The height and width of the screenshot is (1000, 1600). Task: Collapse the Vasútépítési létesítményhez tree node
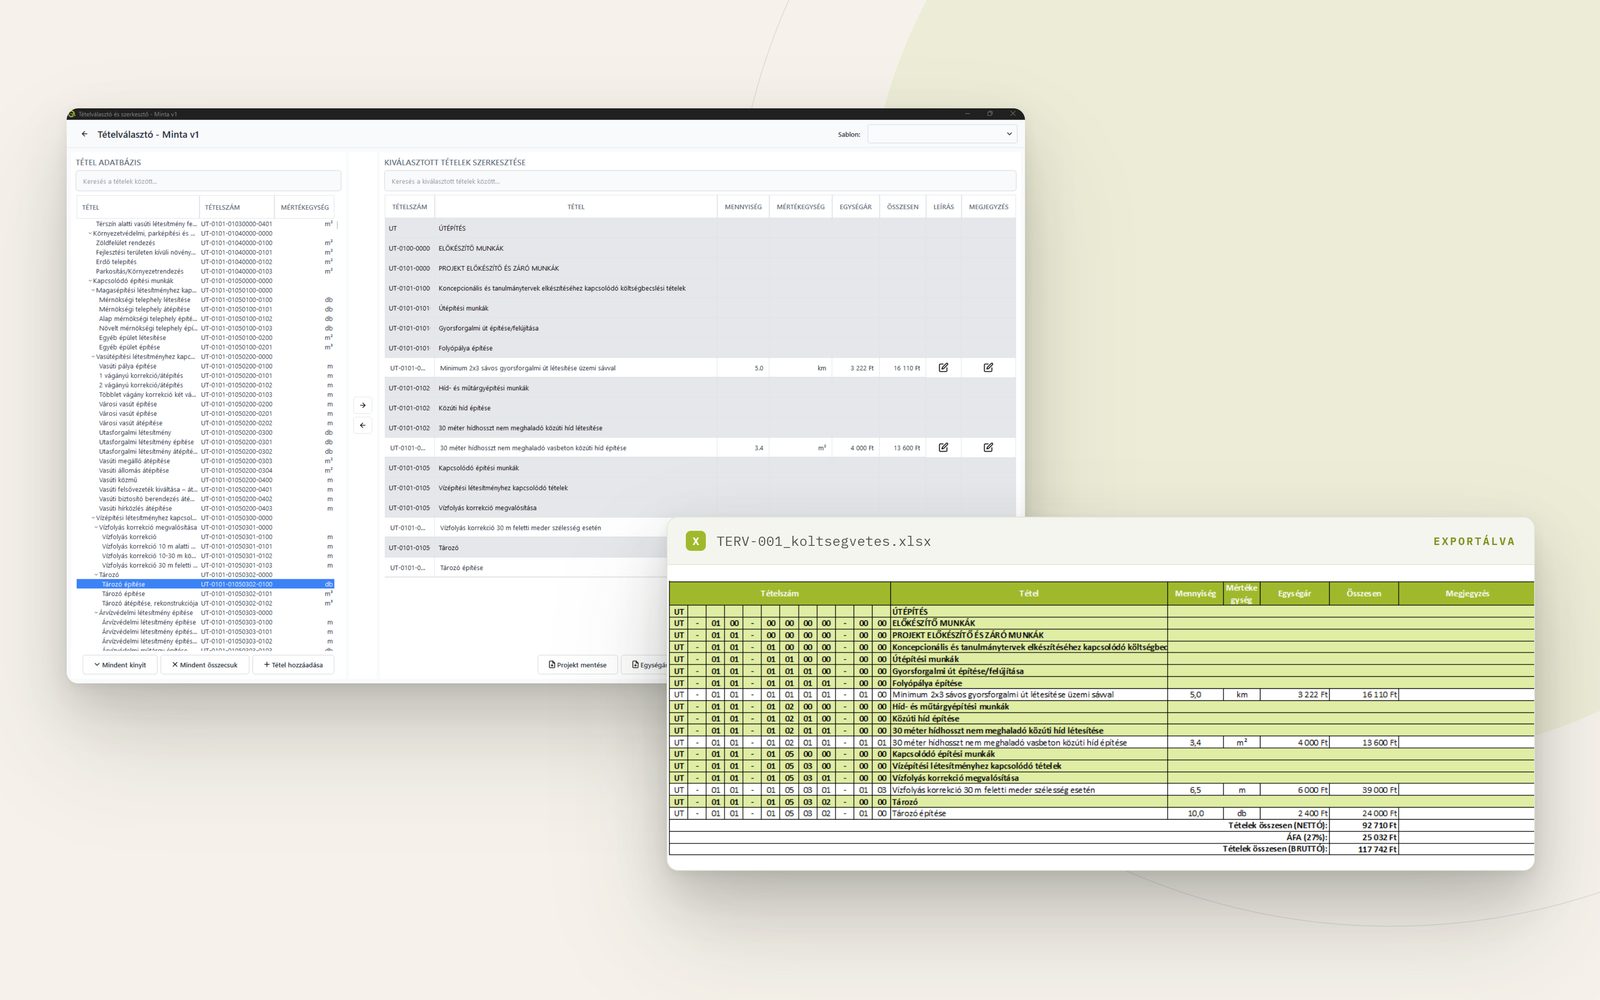click(x=93, y=357)
